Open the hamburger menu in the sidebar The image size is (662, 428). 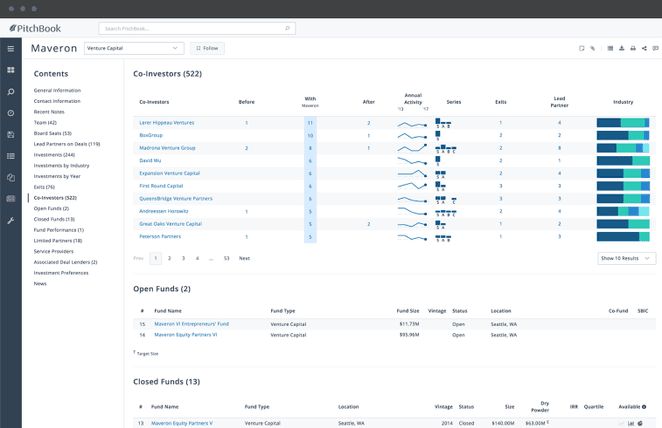[11, 48]
